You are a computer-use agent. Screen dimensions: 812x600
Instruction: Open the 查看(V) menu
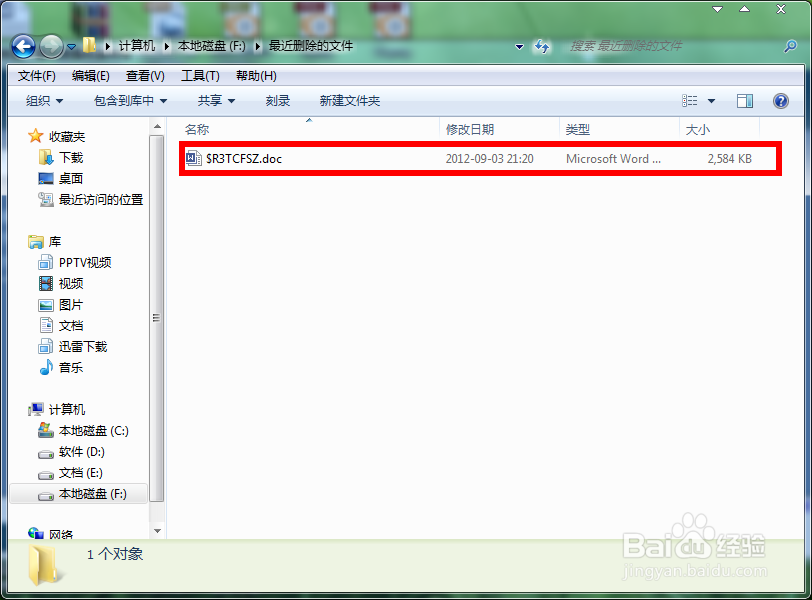coord(145,76)
